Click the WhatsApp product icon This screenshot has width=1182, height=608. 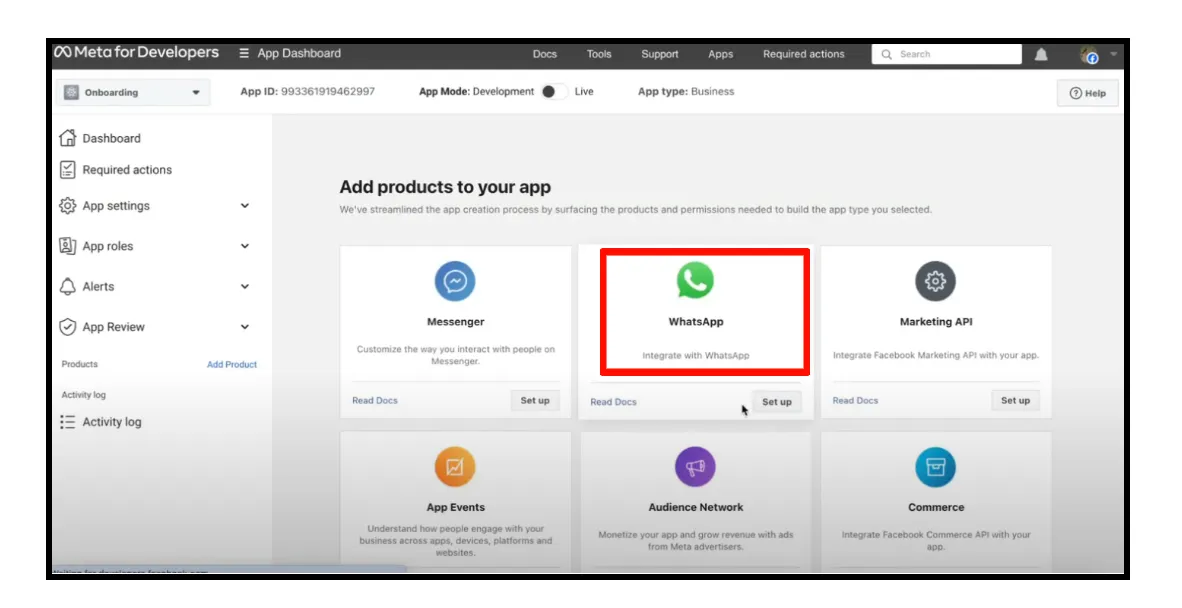[x=695, y=280]
